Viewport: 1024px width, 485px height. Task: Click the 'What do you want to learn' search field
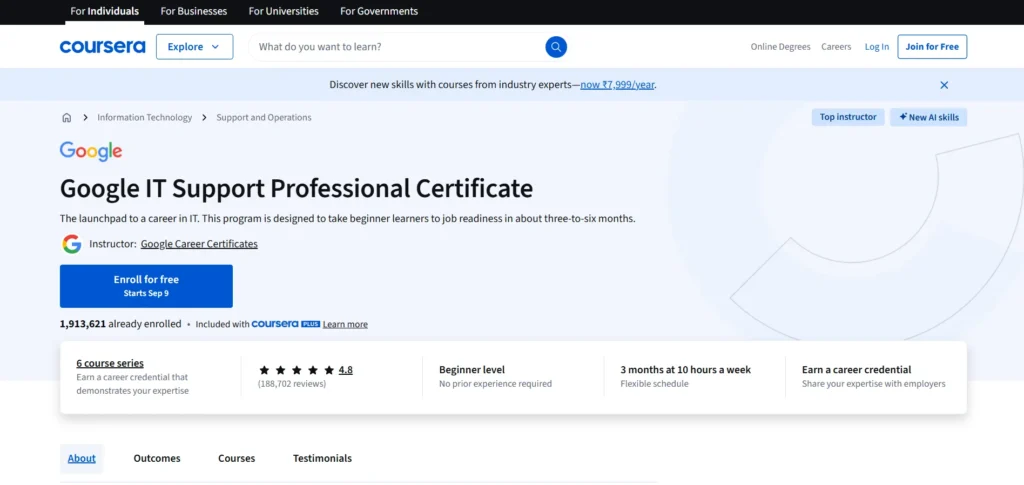(395, 47)
